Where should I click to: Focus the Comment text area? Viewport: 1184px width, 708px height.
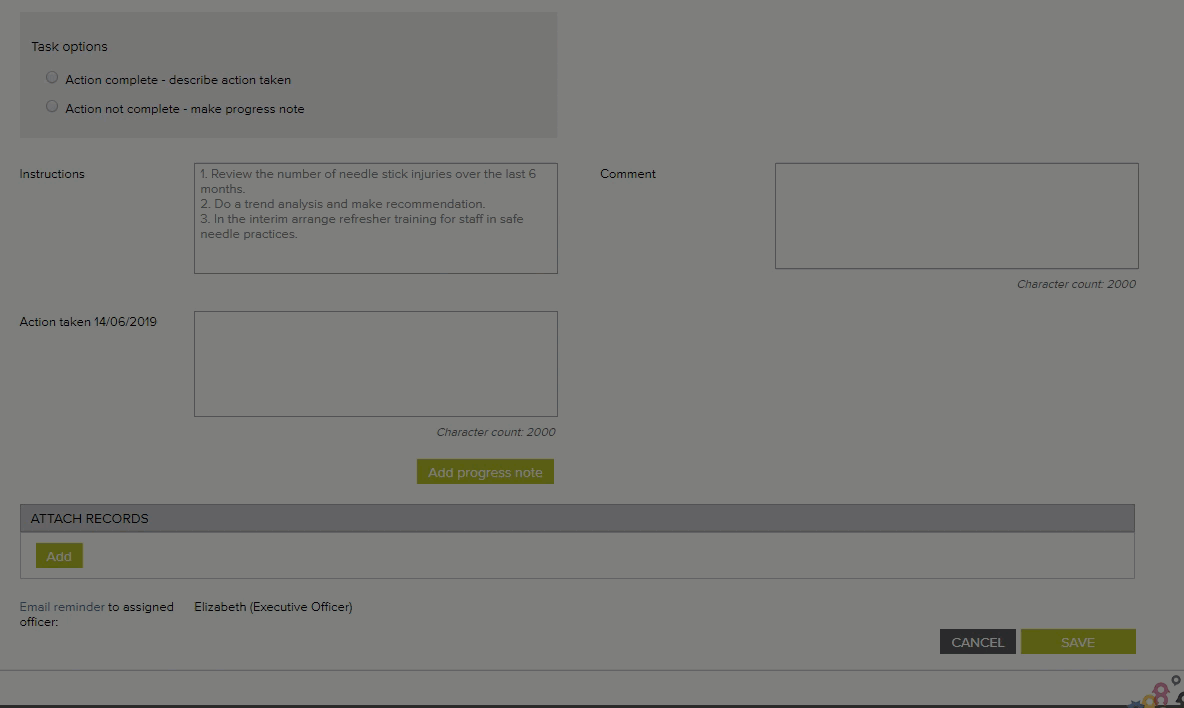[956, 216]
